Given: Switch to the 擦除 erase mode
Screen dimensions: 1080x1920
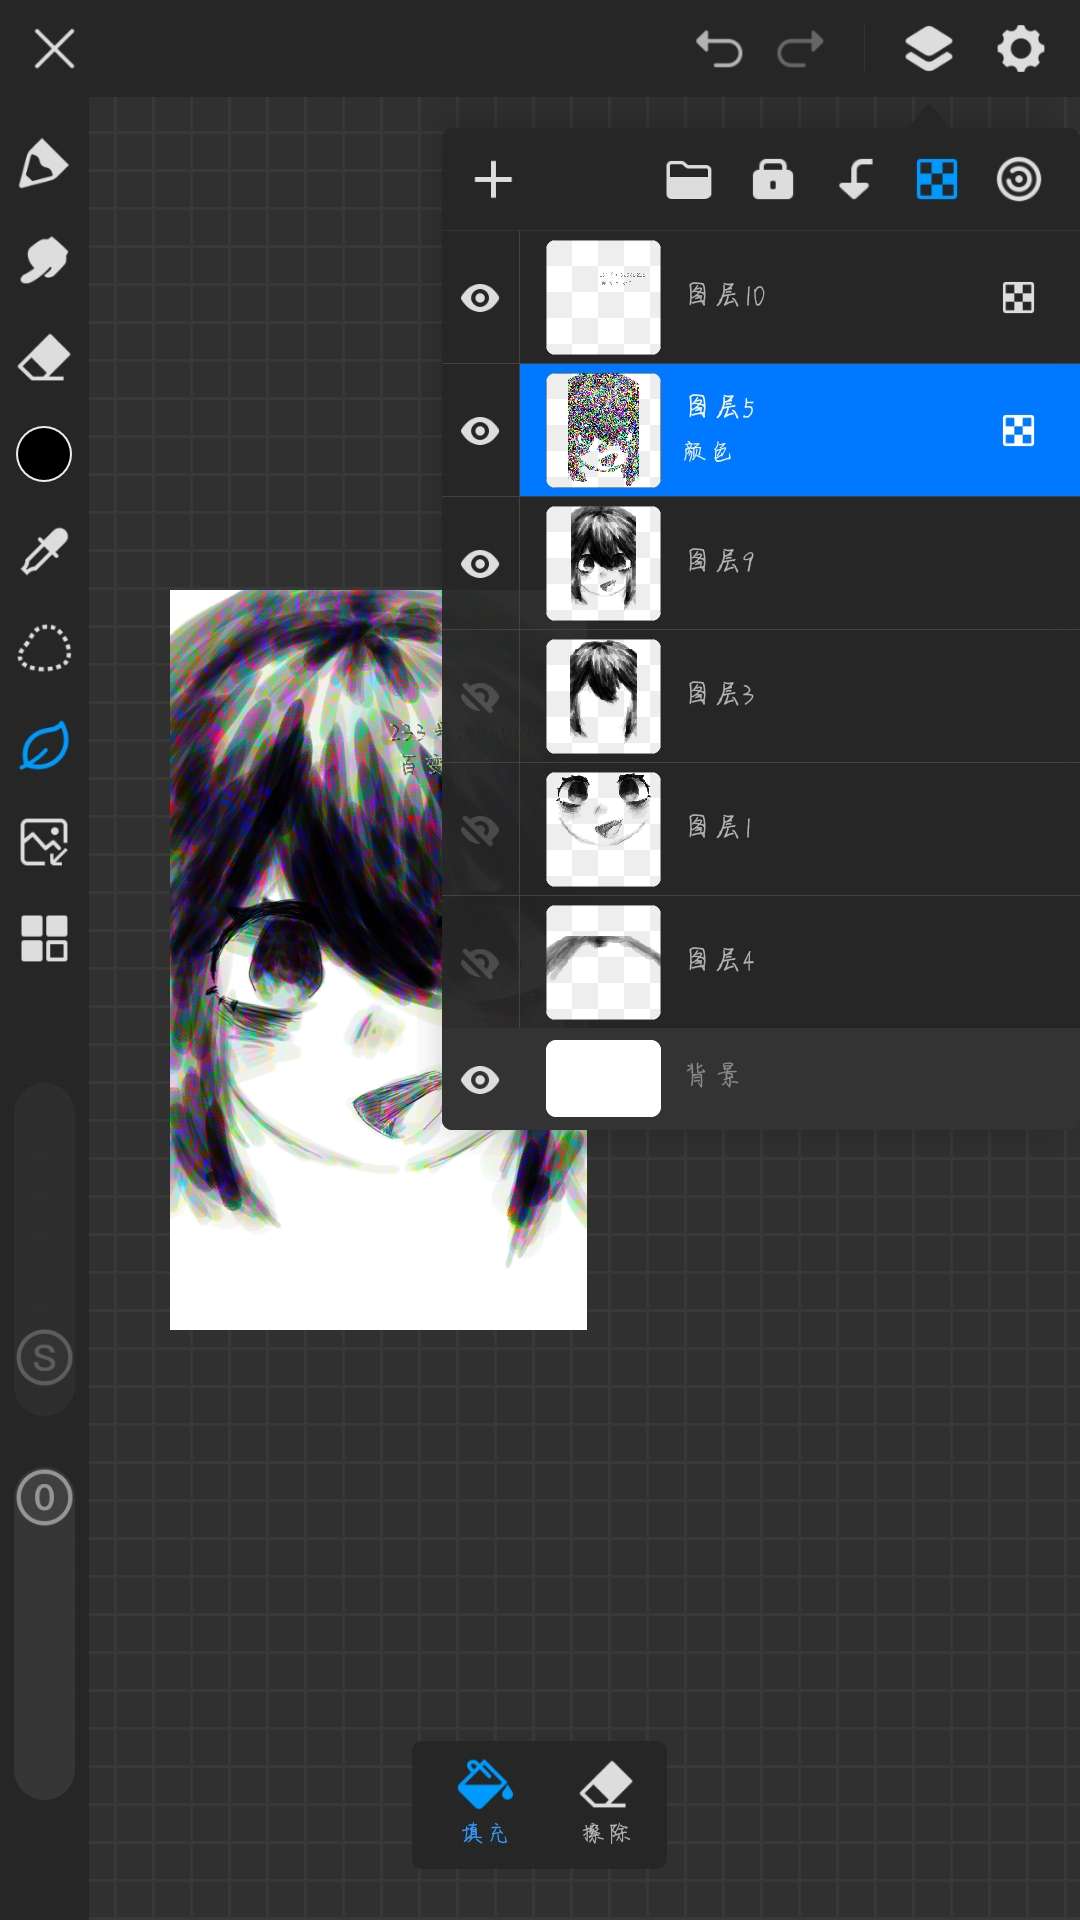Looking at the screenshot, I should (x=606, y=1802).
